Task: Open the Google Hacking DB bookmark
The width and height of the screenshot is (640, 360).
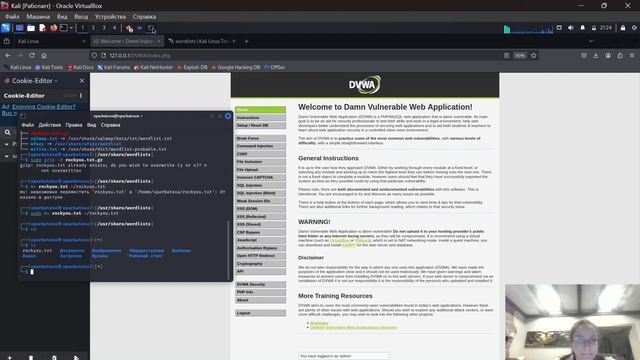Action: coord(236,67)
